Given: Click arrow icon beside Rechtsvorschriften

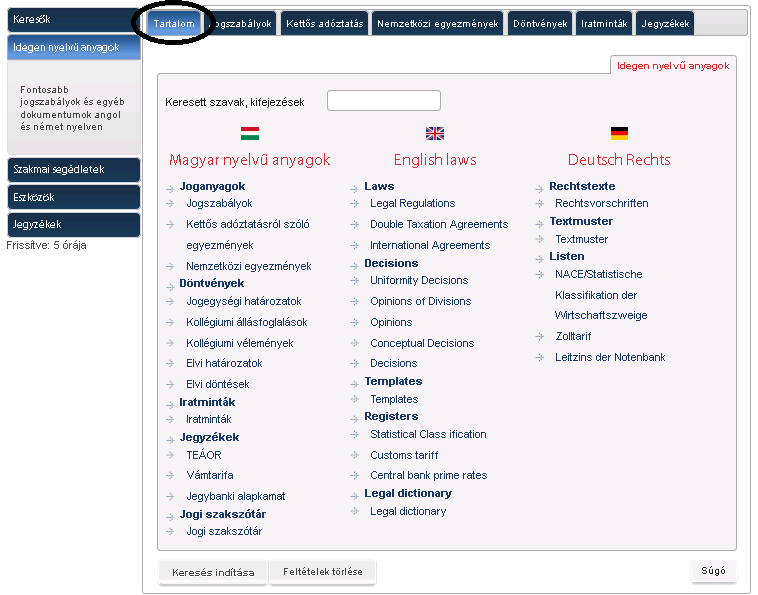Looking at the screenshot, I should tap(540, 204).
